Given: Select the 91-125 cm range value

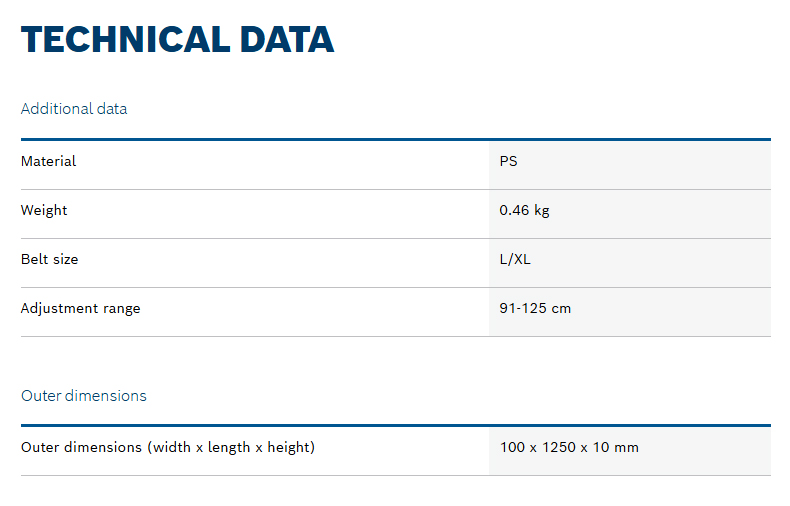Looking at the screenshot, I should (x=535, y=308).
